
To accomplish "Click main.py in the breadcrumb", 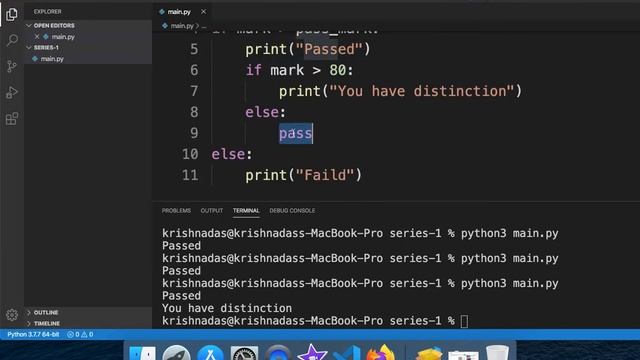I will coord(182,26).
